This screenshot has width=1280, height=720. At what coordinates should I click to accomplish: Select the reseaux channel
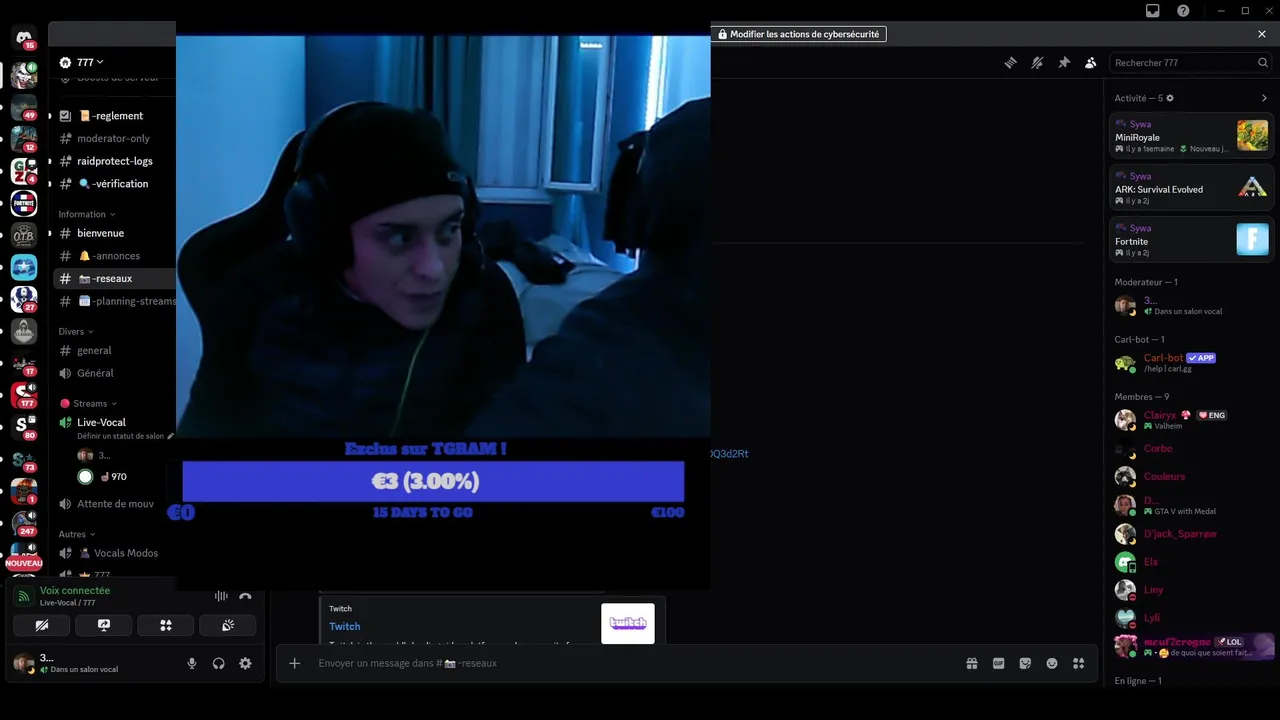point(114,279)
